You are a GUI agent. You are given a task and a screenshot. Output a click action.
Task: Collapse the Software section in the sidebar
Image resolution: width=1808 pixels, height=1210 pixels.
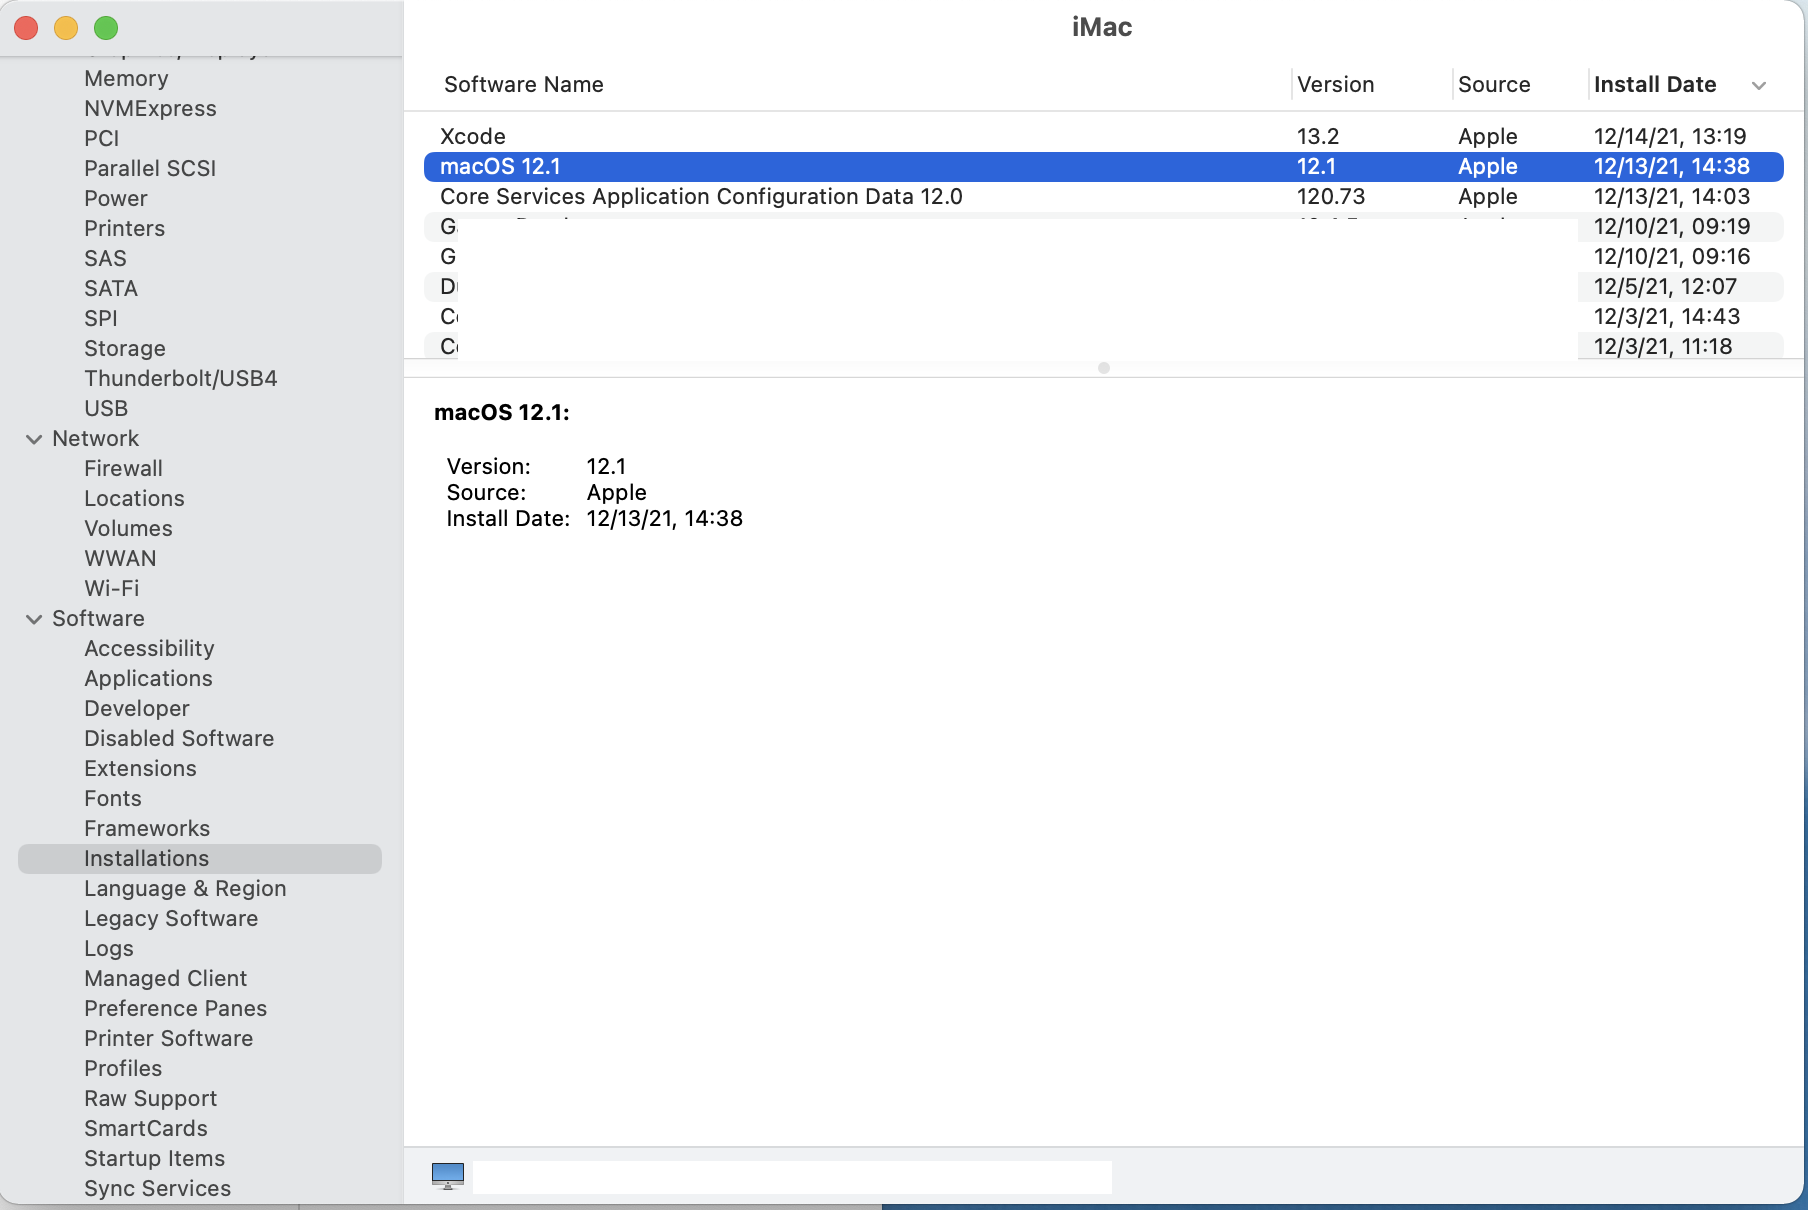[x=34, y=619]
